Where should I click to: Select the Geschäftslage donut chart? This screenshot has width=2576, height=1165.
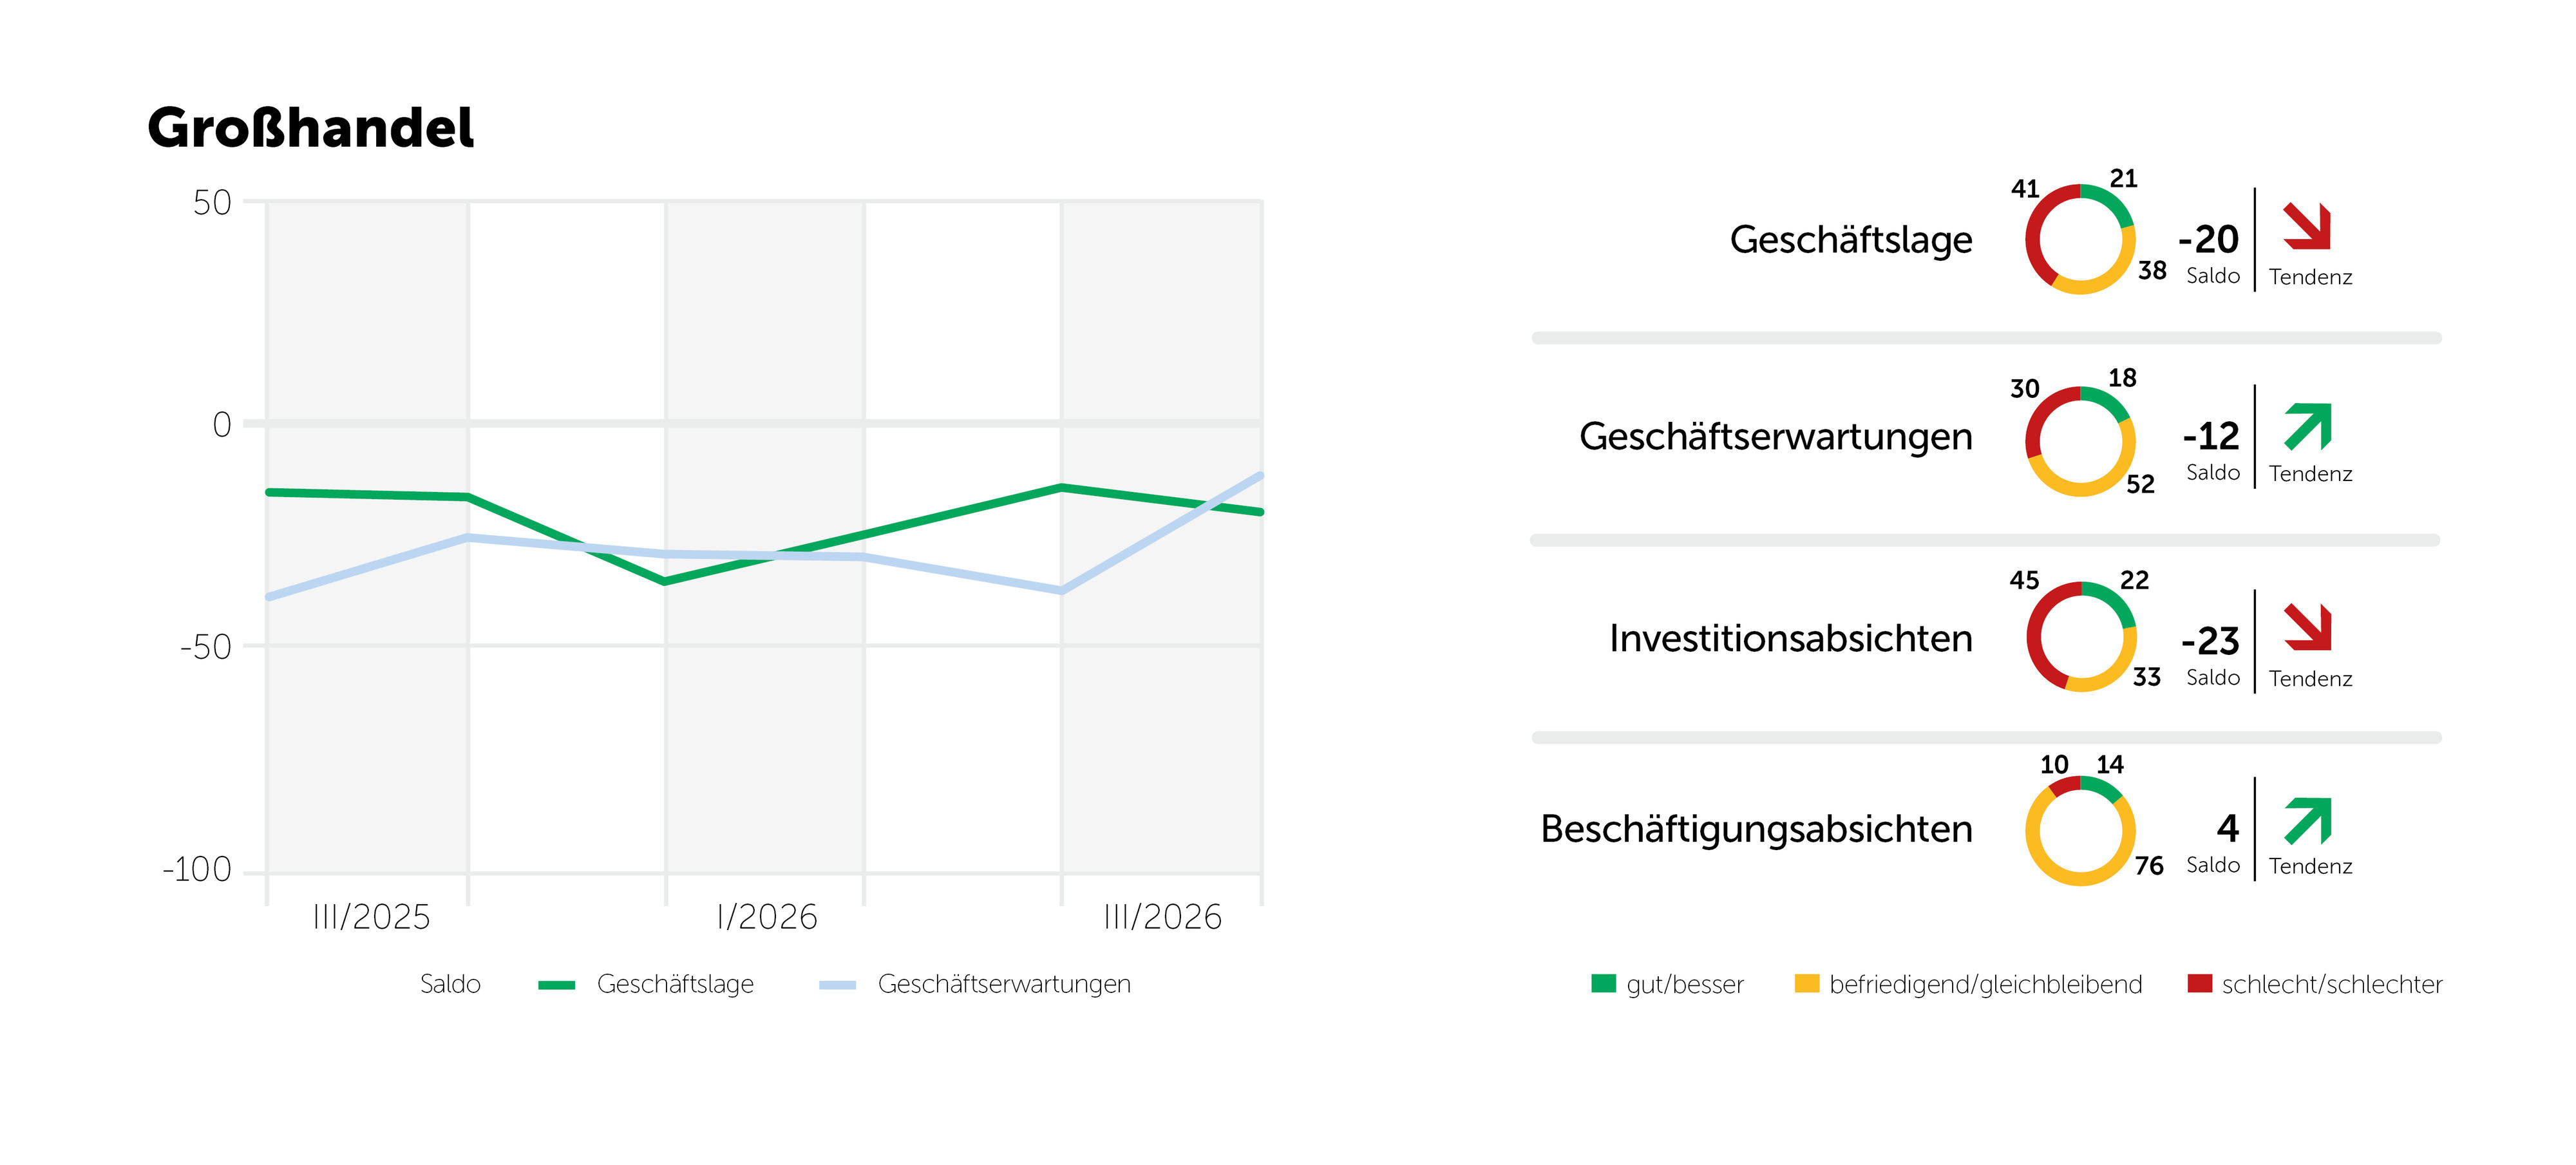[x=2080, y=239]
